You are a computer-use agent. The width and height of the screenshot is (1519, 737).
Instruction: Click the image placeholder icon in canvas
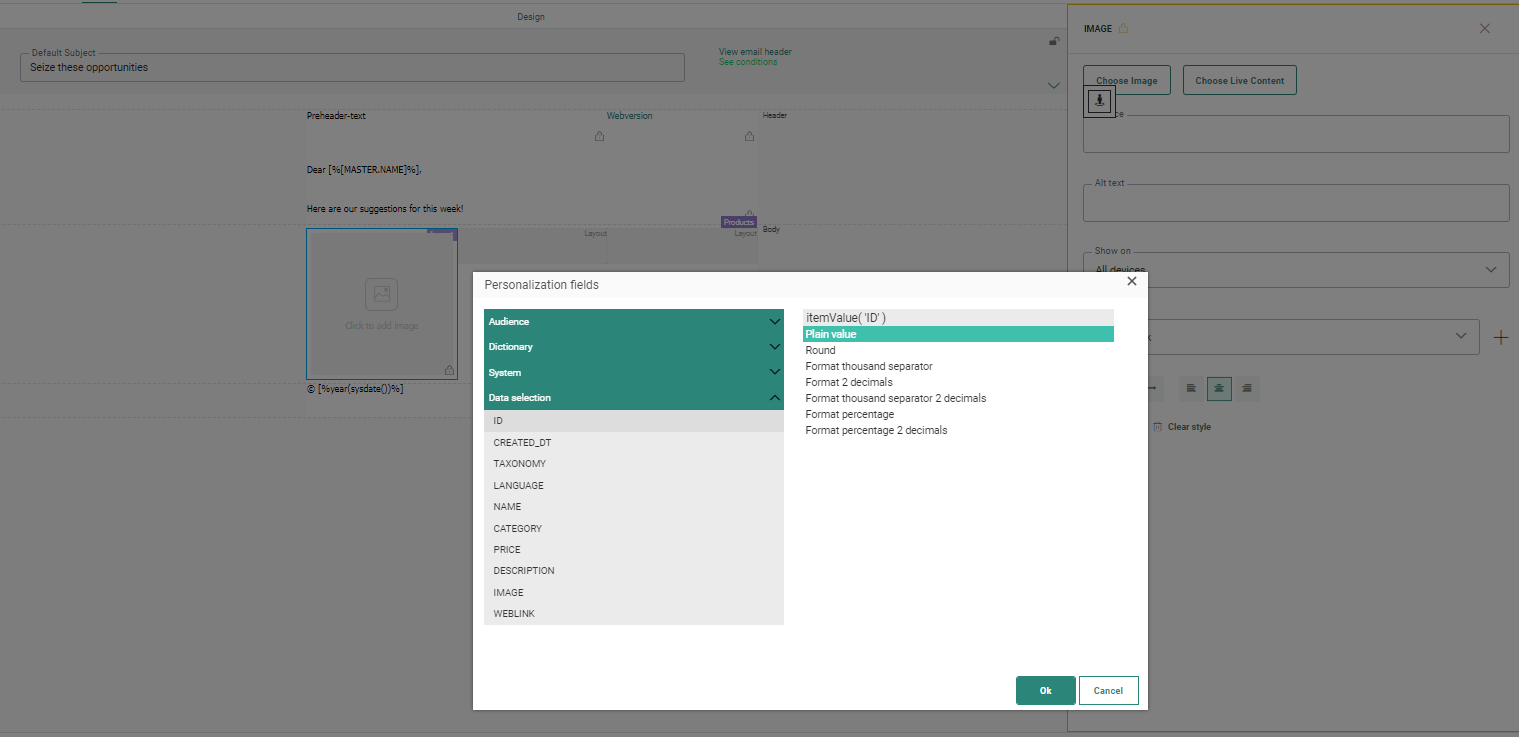(x=381, y=294)
